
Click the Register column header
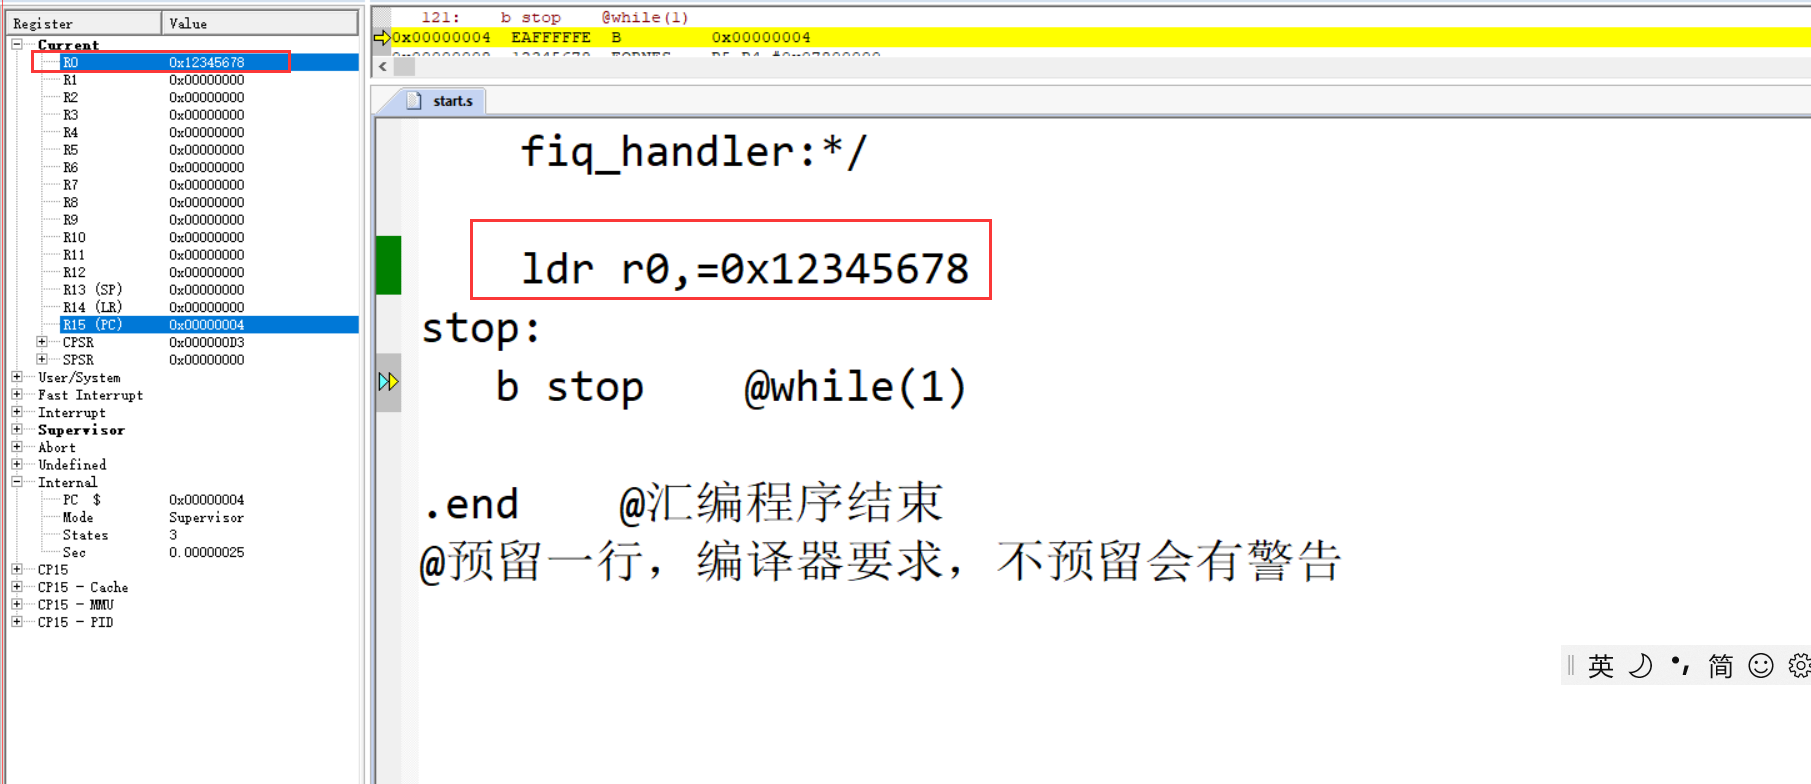[x=83, y=23]
